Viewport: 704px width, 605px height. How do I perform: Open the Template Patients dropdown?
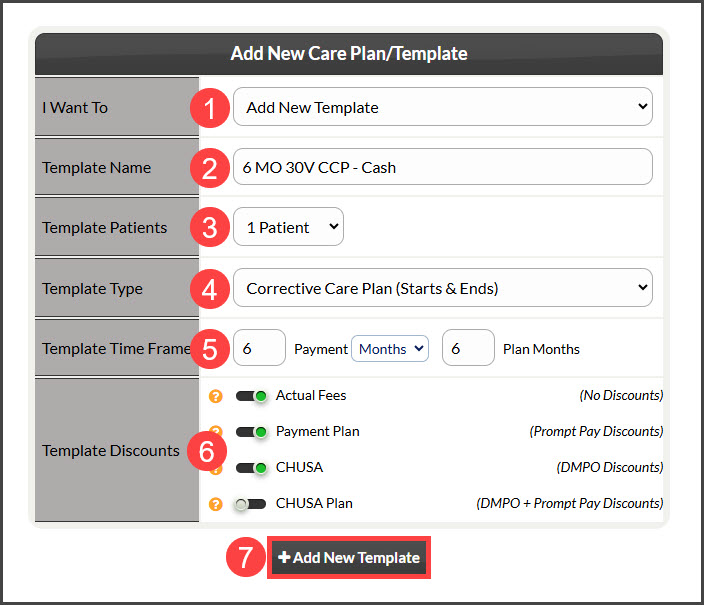coord(288,226)
